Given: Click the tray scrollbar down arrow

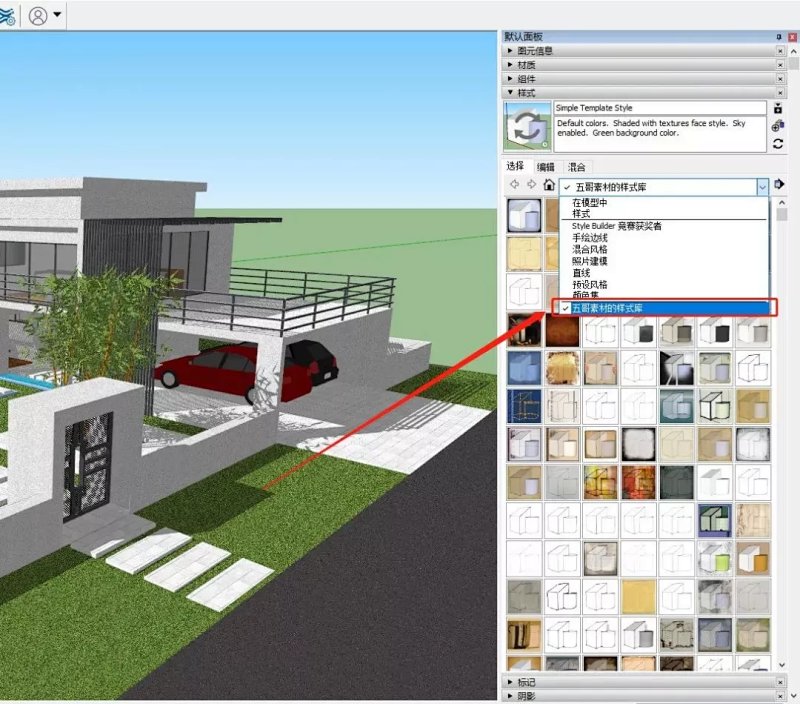Looking at the screenshot, I should pyautogui.click(x=793, y=695).
